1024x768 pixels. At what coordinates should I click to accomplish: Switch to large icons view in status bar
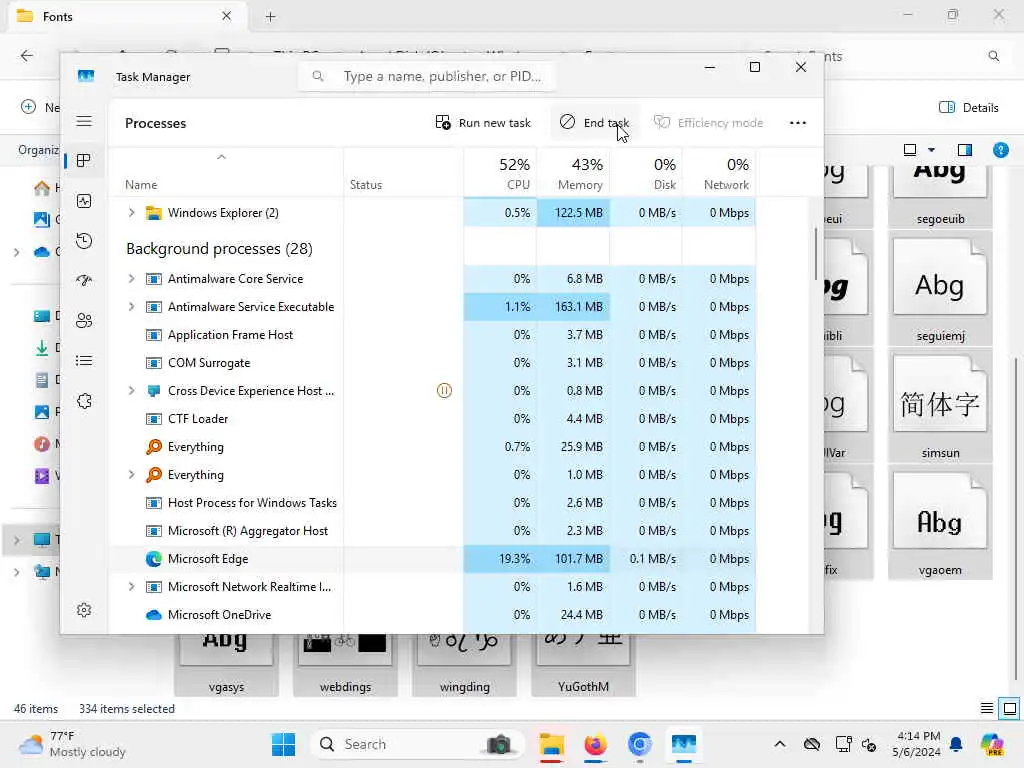pyautogui.click(x=1010, y=709)
